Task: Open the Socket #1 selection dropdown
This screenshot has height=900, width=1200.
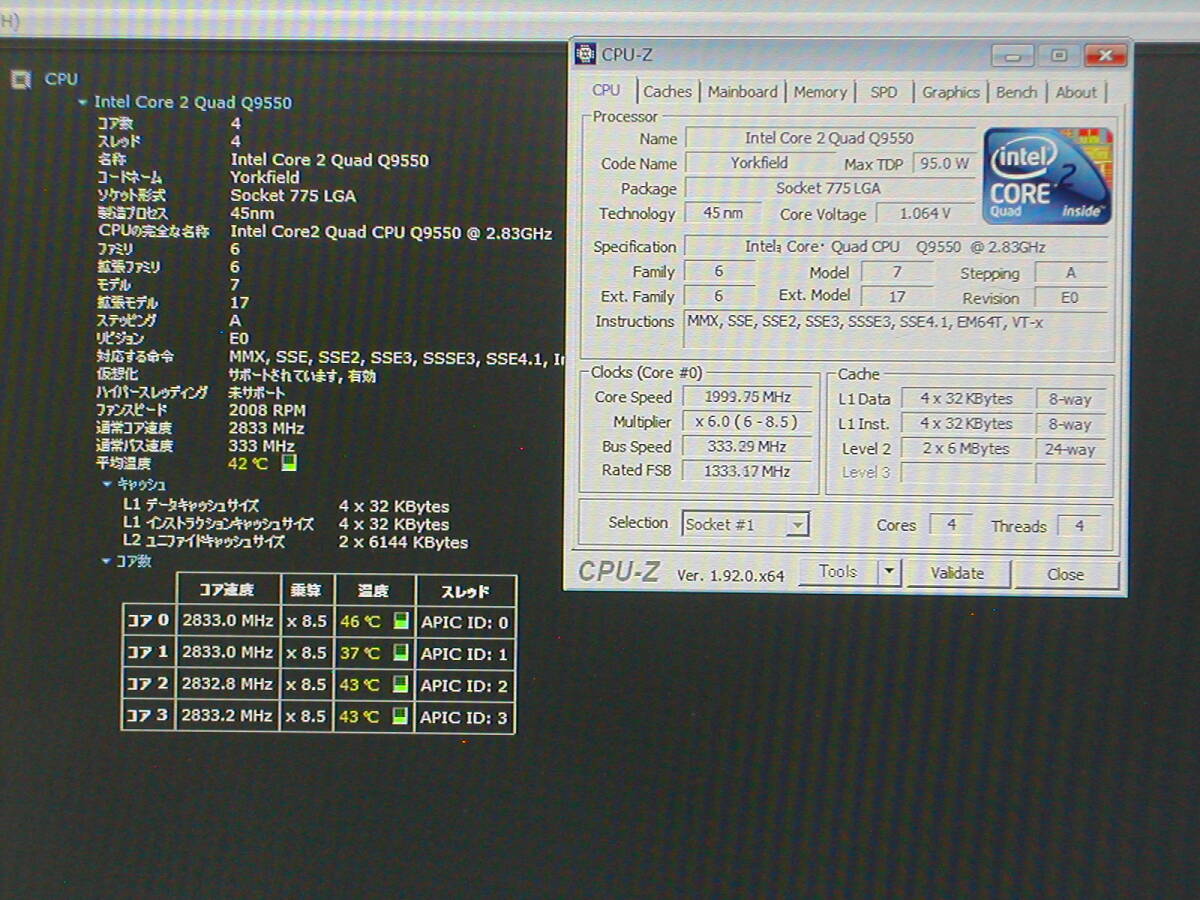Action: (x=797, y=524)
